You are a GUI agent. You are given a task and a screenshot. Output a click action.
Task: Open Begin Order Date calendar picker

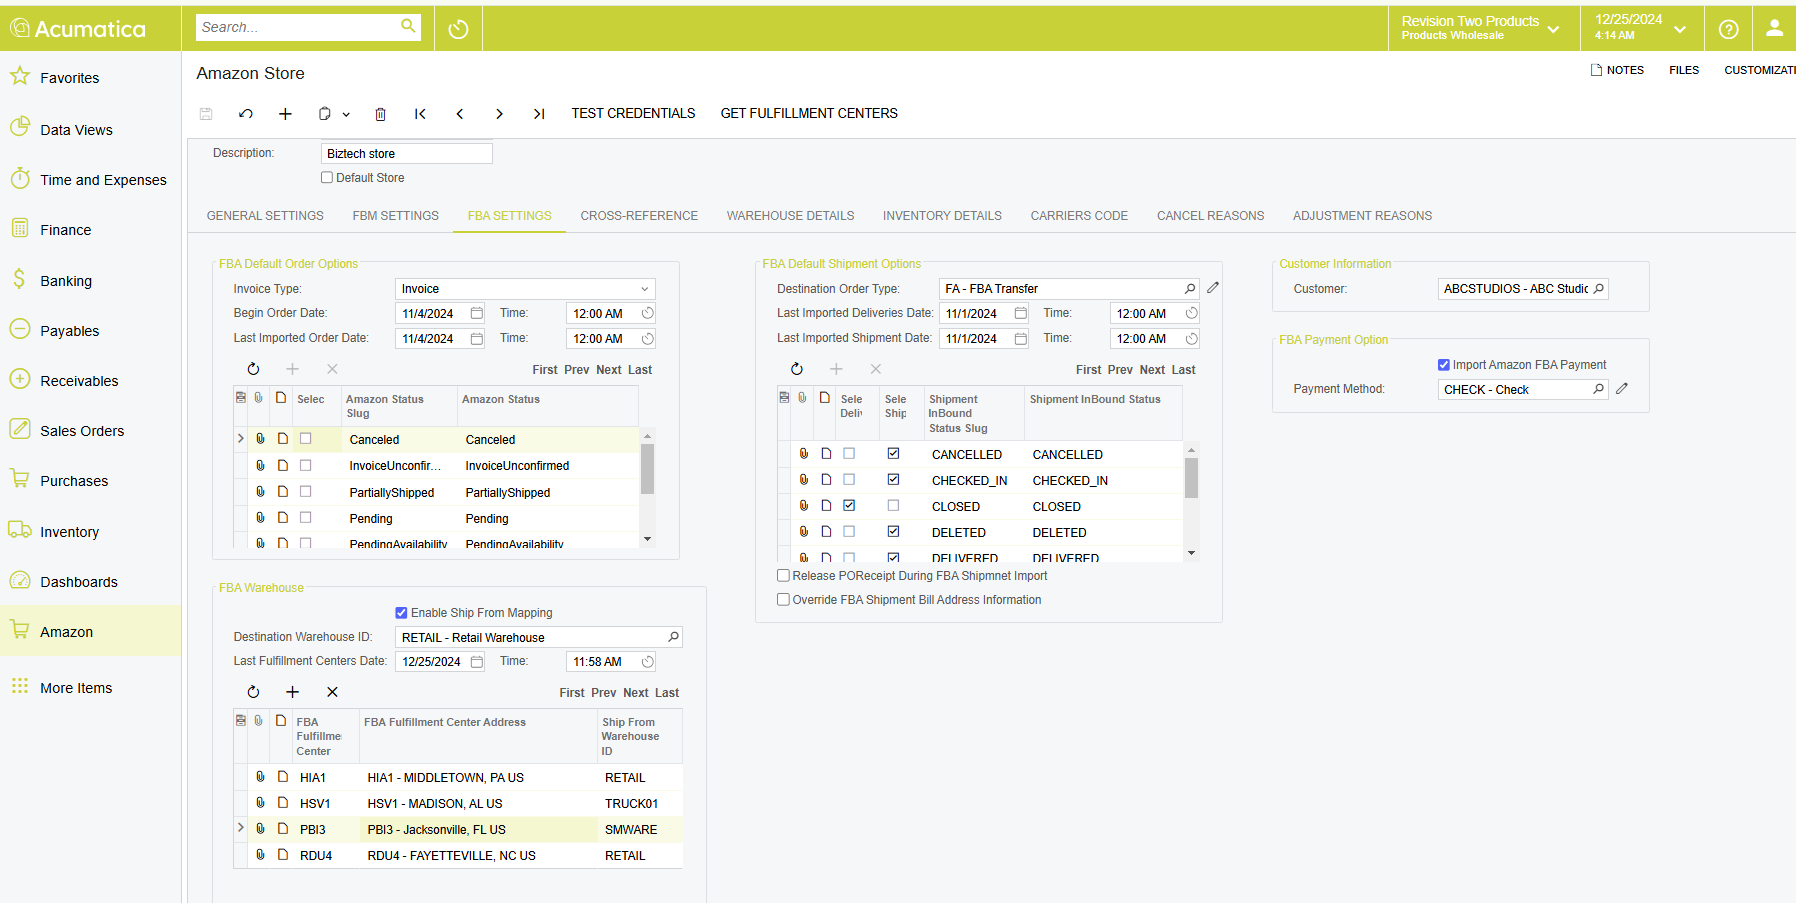click(477, 313)
